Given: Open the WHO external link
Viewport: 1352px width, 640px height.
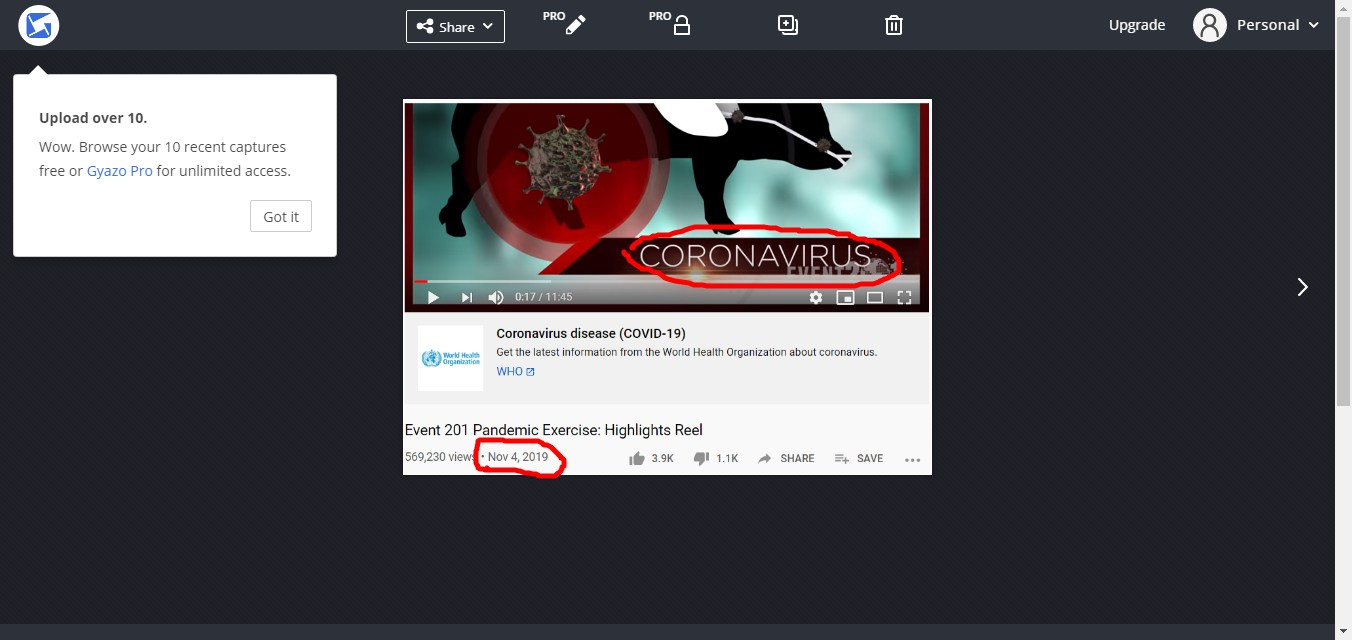Looking at the screenshot, I should point(516,372).
